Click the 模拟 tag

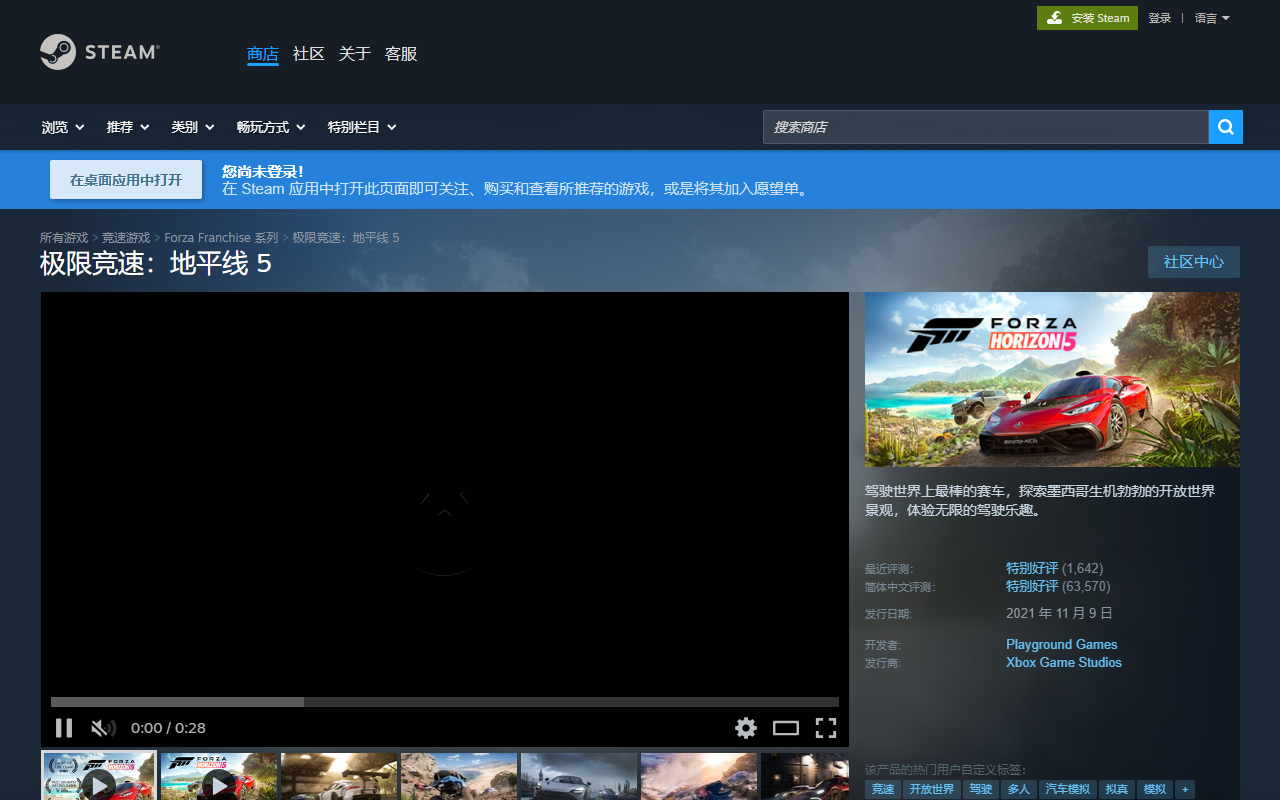point(1155,790)
